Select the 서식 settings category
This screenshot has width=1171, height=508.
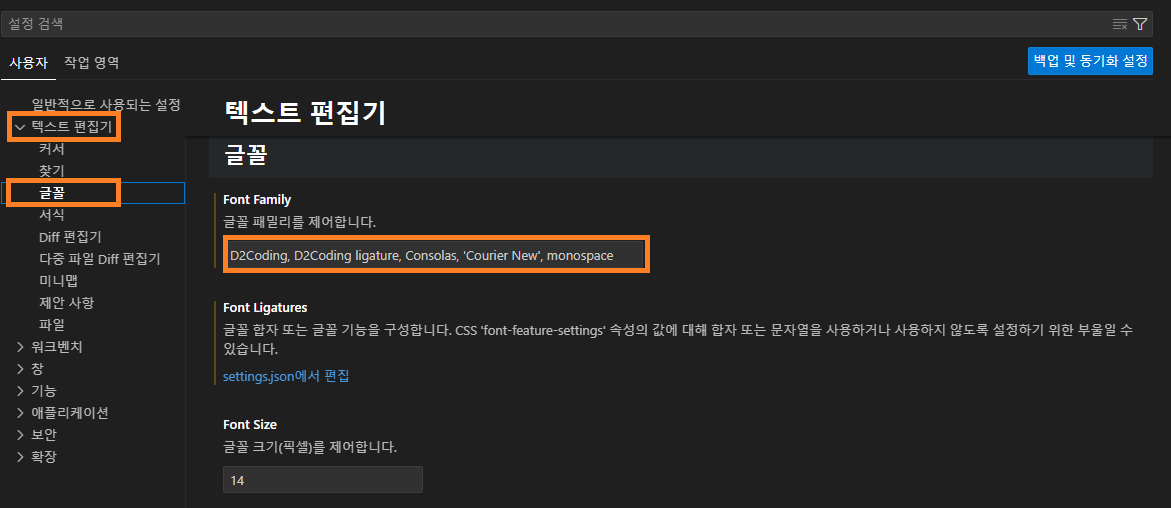(52, 215)
